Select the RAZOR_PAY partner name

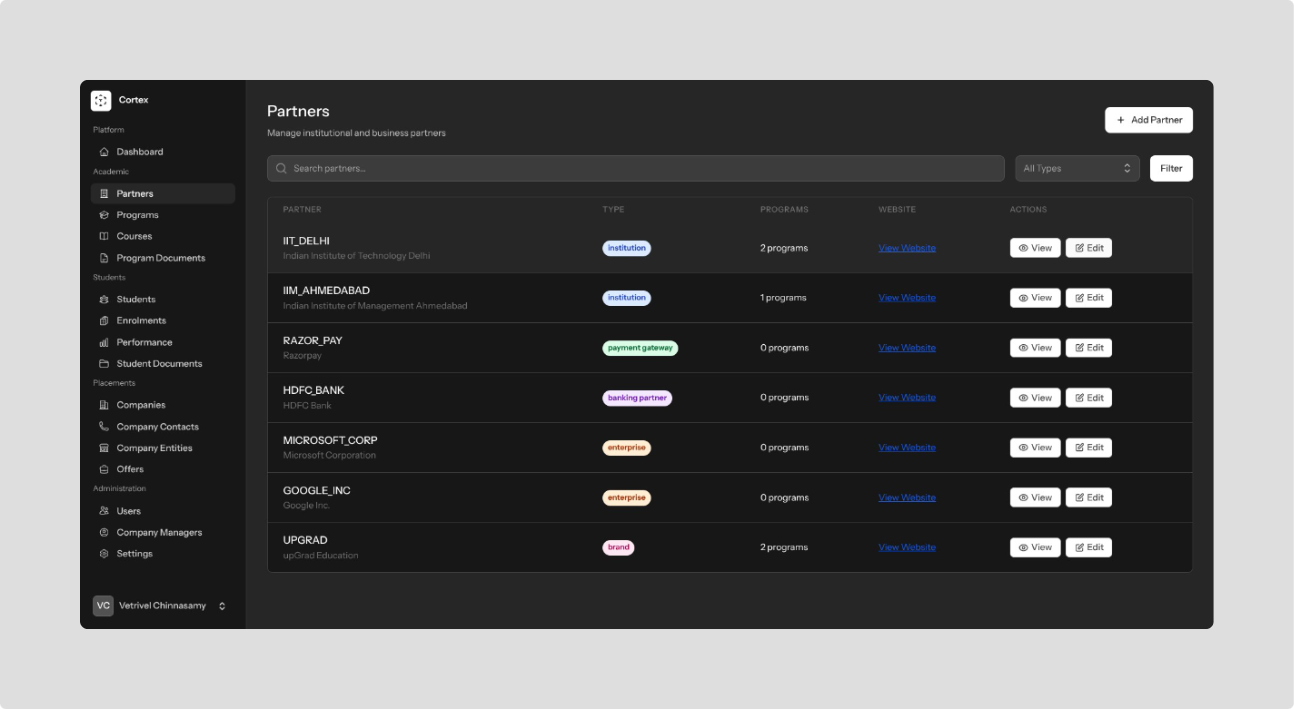pos(313,341)
